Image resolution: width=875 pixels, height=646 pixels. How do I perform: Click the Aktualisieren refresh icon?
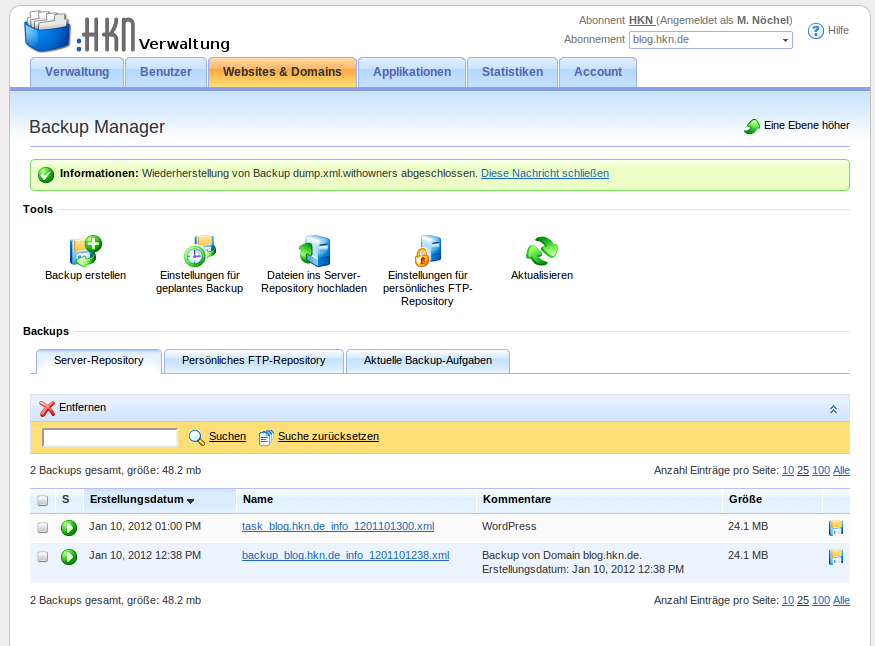(x=541, y=250)
